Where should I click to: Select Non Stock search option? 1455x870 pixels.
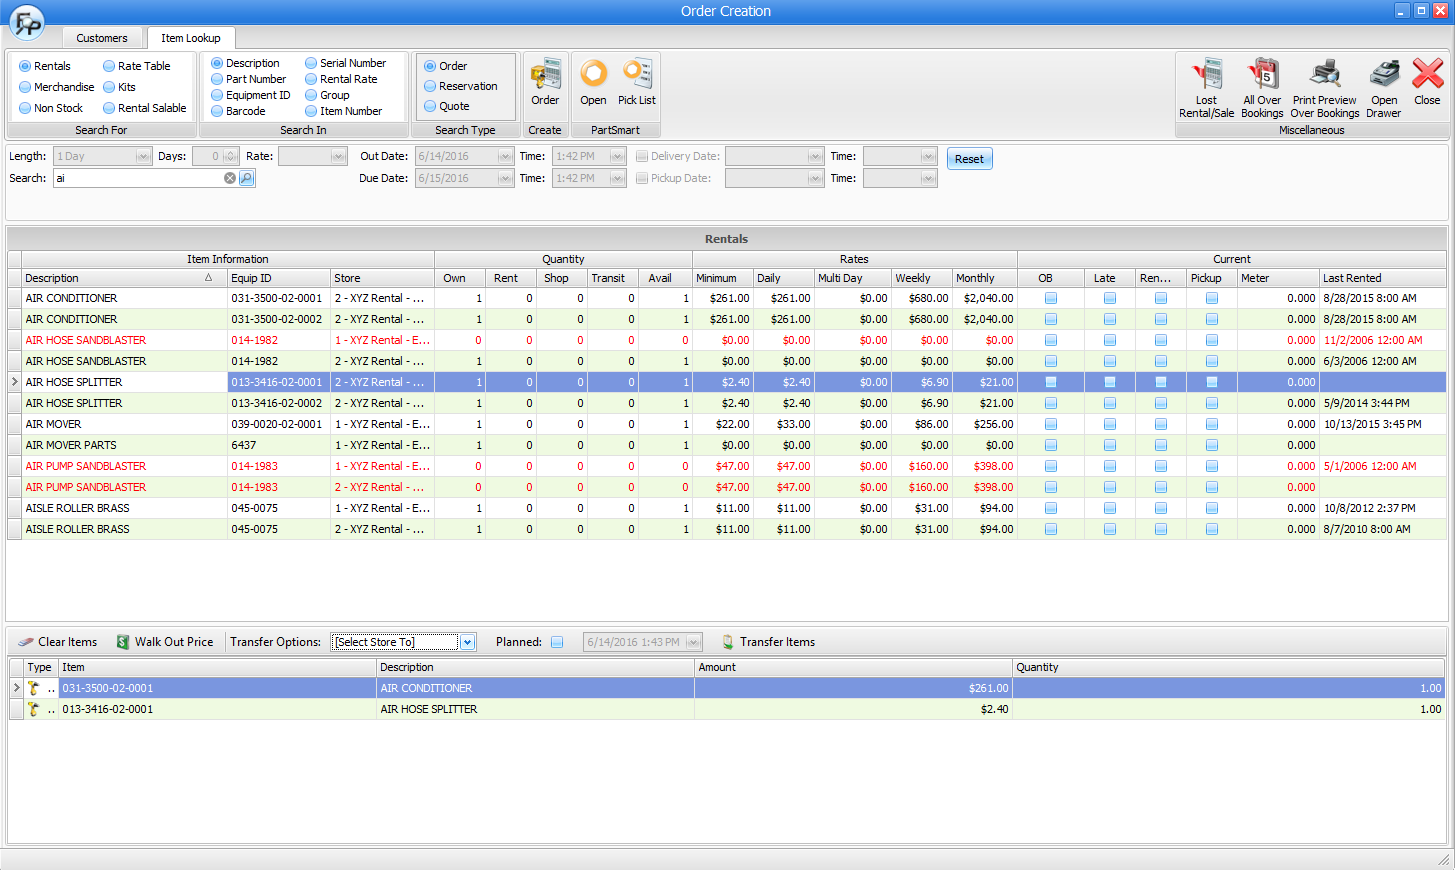click(25, 108)
